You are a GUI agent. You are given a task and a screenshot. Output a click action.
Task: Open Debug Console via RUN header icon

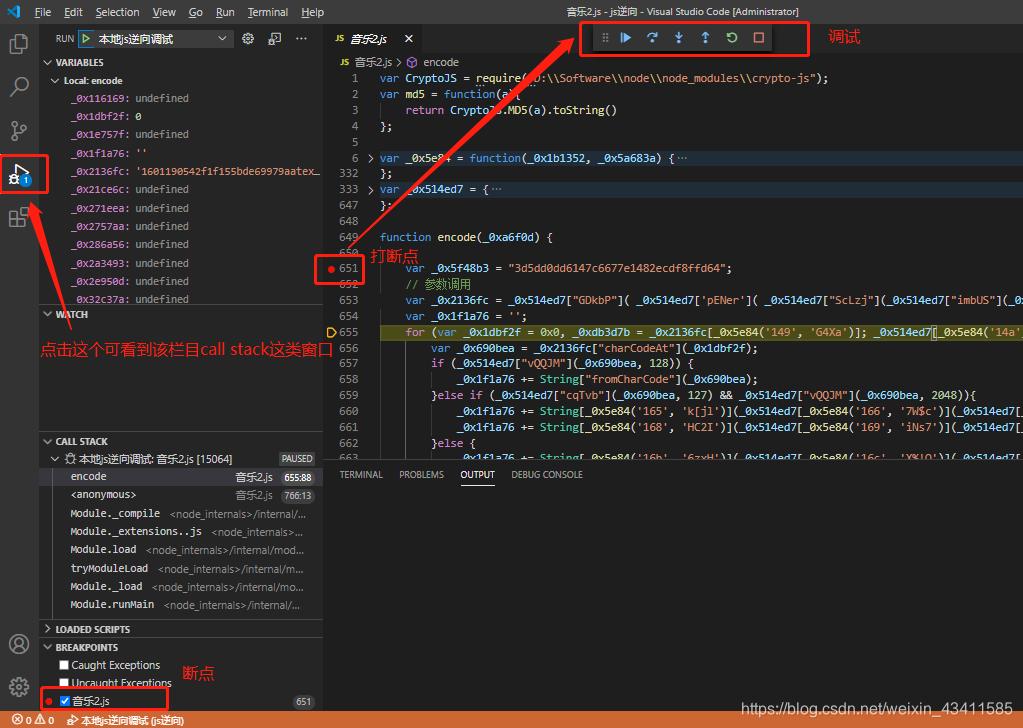point(275,39)
